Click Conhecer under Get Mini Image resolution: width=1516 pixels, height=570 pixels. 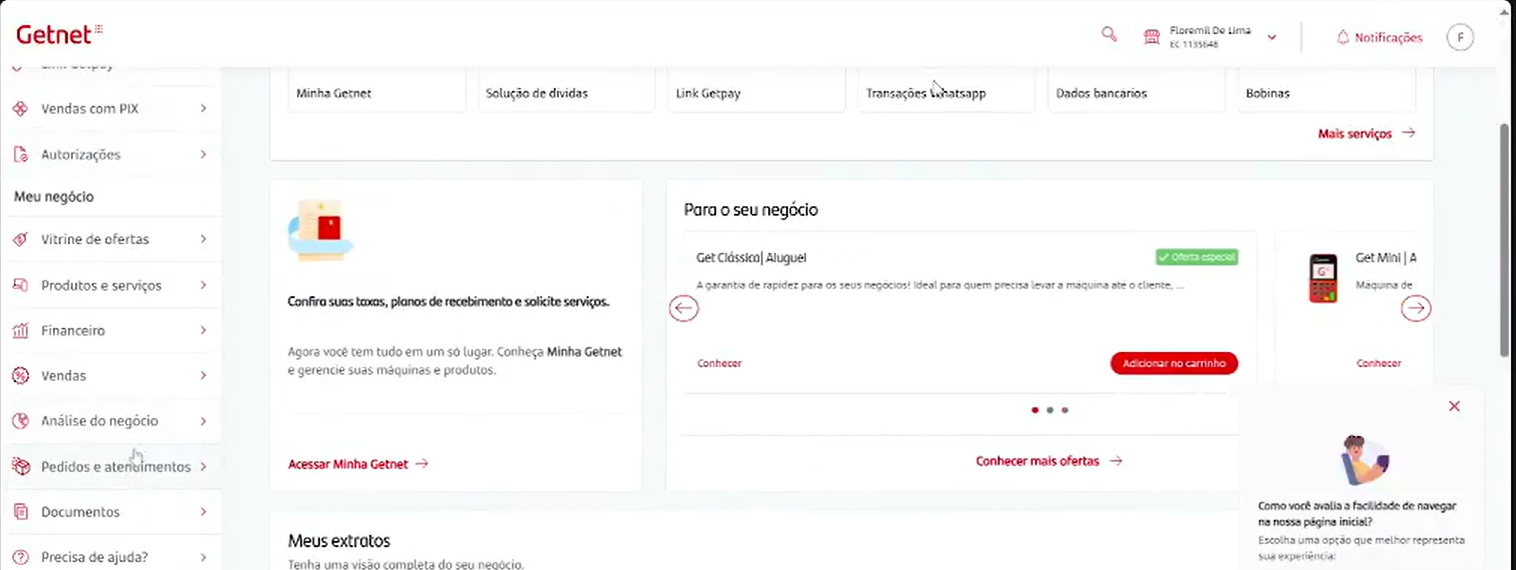(x=1379, y=363)
